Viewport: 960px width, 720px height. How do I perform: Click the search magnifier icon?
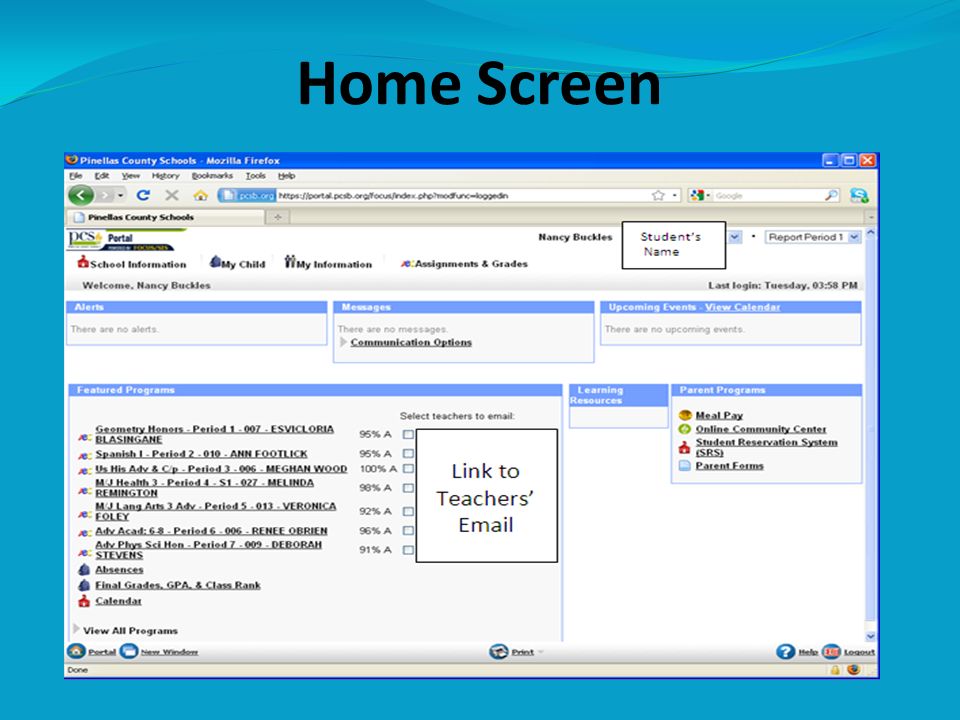click(x=831, y=195)
